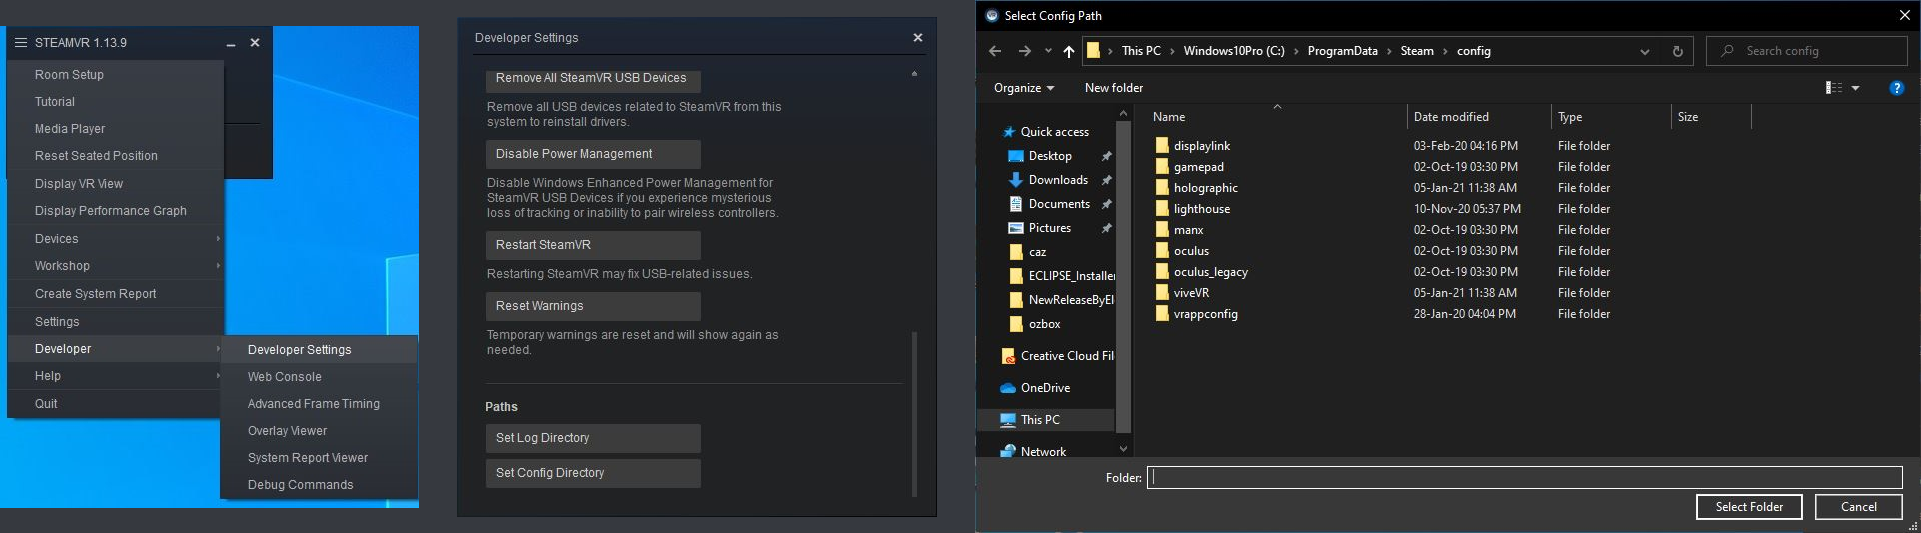Open OneDrive in navigation pane
1921x533 pixels.
(1045, 388)
